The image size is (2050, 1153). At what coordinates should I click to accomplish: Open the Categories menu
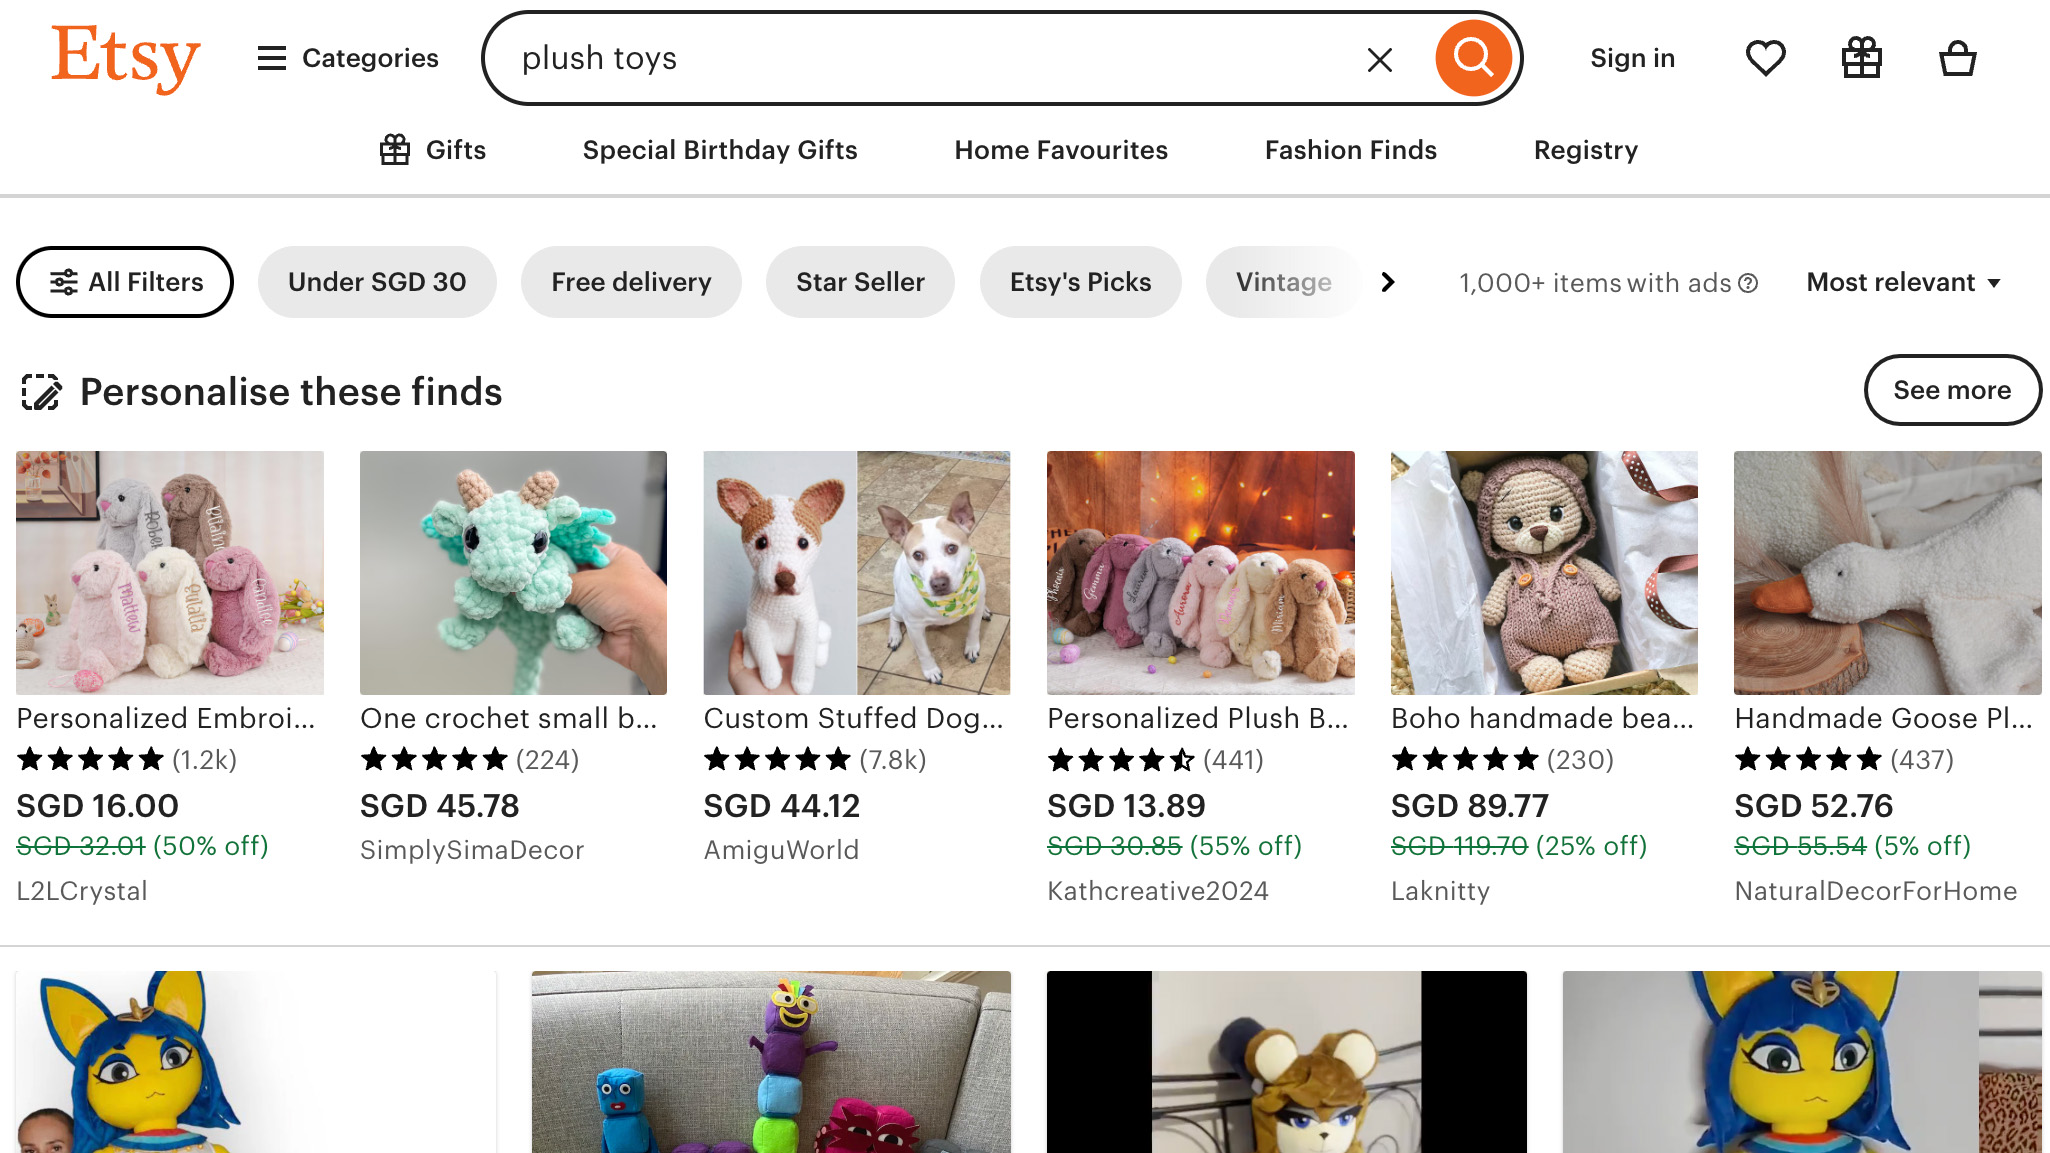tap(348, 58)
